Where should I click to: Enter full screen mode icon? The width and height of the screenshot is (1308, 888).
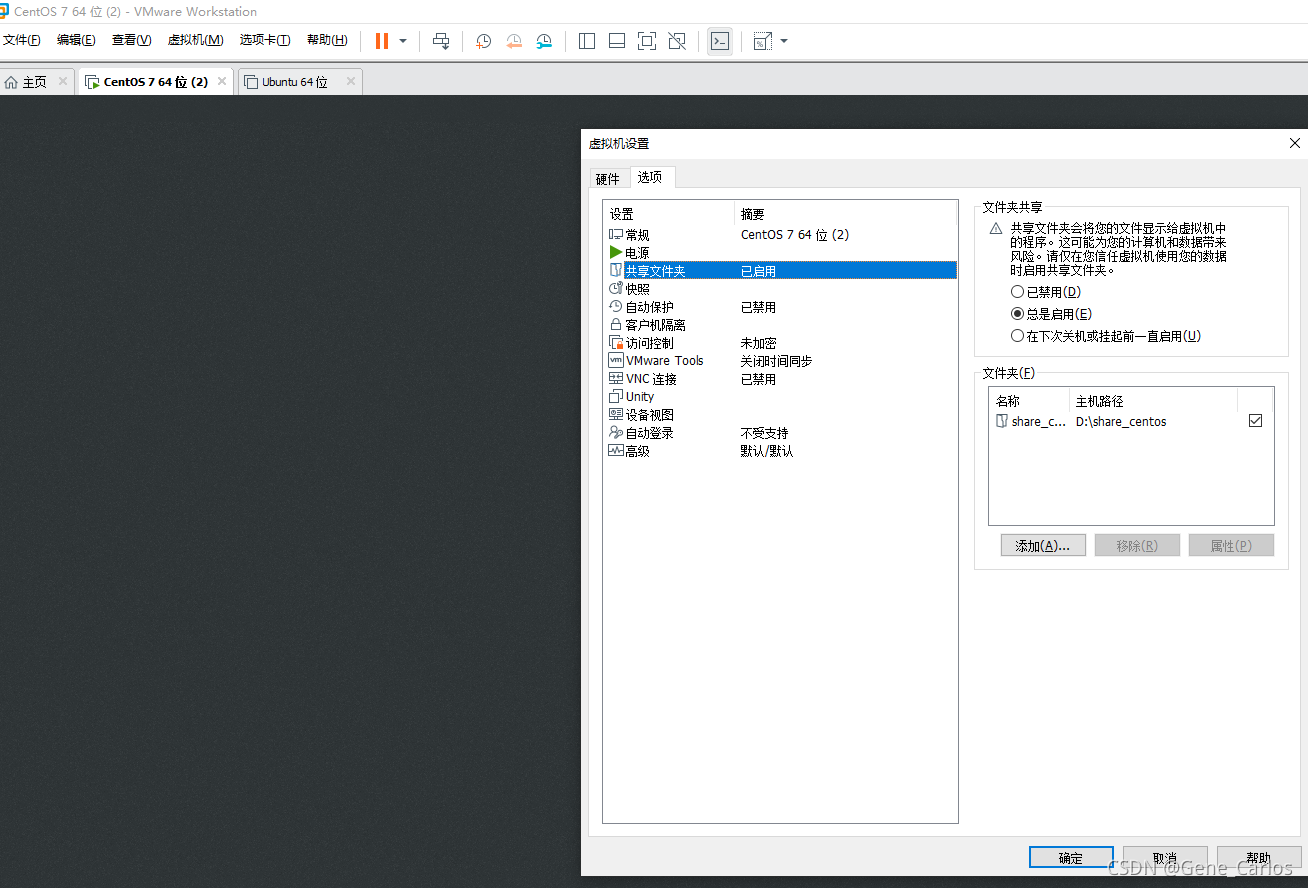[x=647, y=41]
